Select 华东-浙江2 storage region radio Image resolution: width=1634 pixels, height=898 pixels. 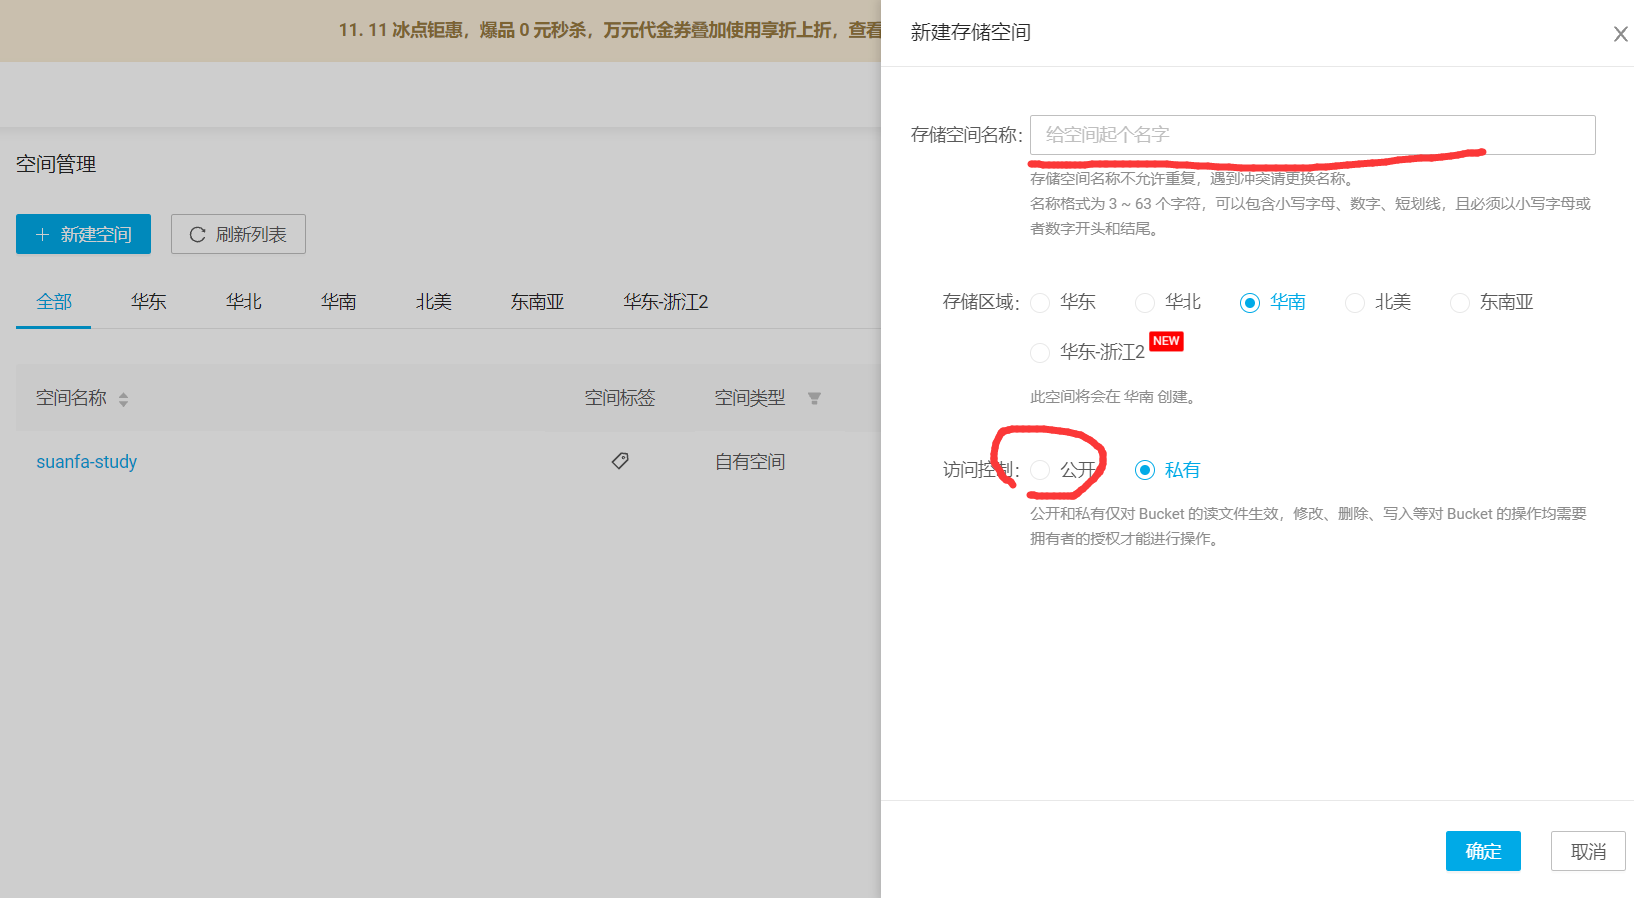tap(1040, 353)
